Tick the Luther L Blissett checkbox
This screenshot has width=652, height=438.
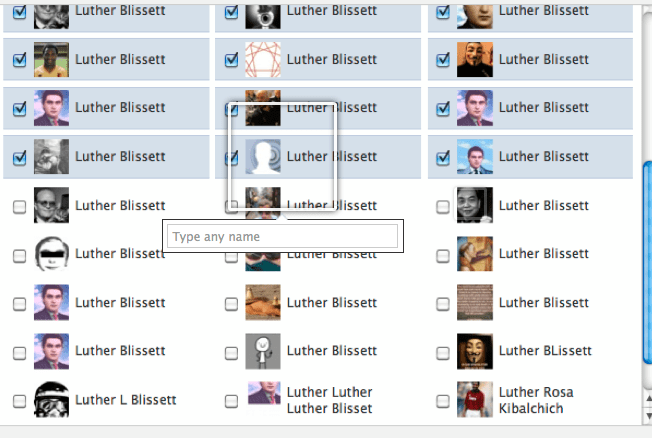click(x=19, y=401)
